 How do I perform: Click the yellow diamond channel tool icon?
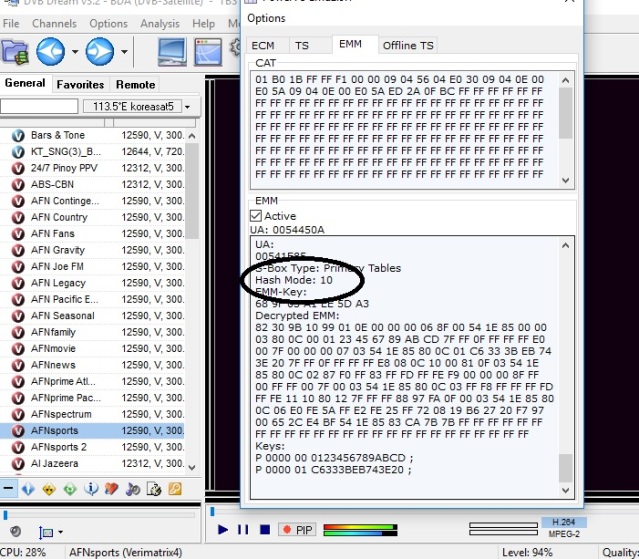click(x=49, y=489)
